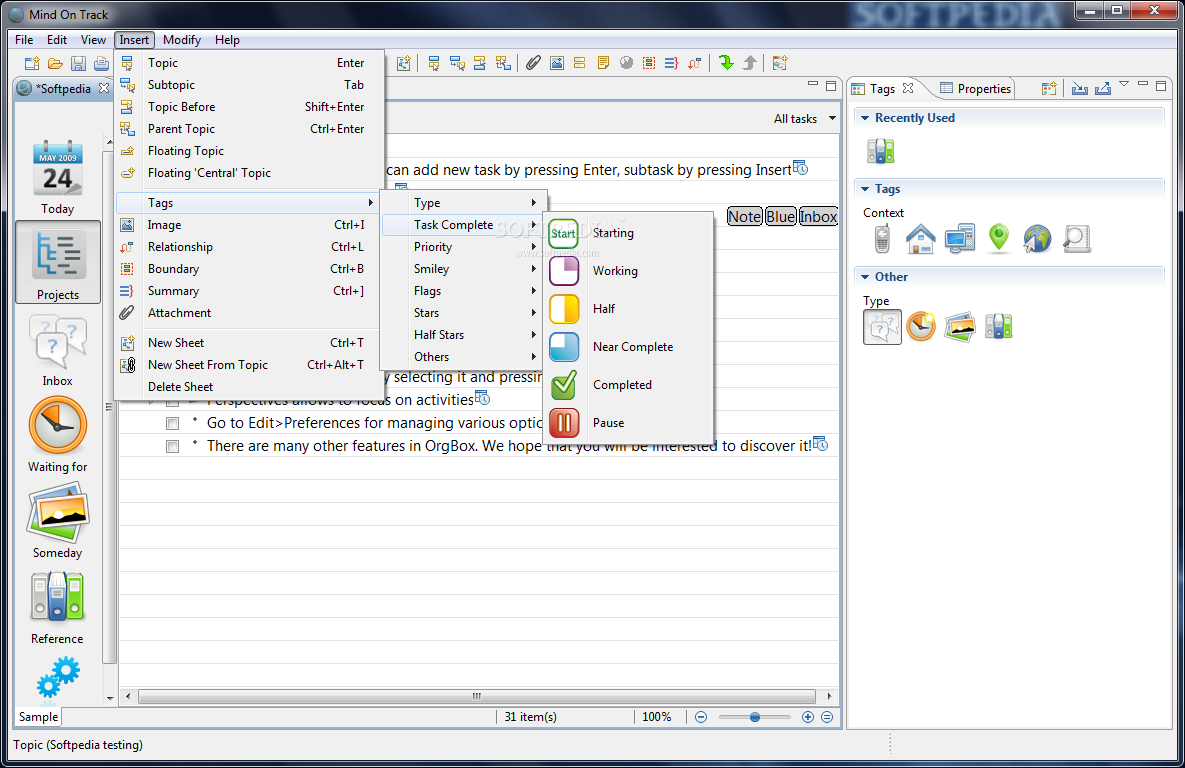Select the Working quarter-progress tag icon
The image size is (1185, 768).
click(564, 271)
